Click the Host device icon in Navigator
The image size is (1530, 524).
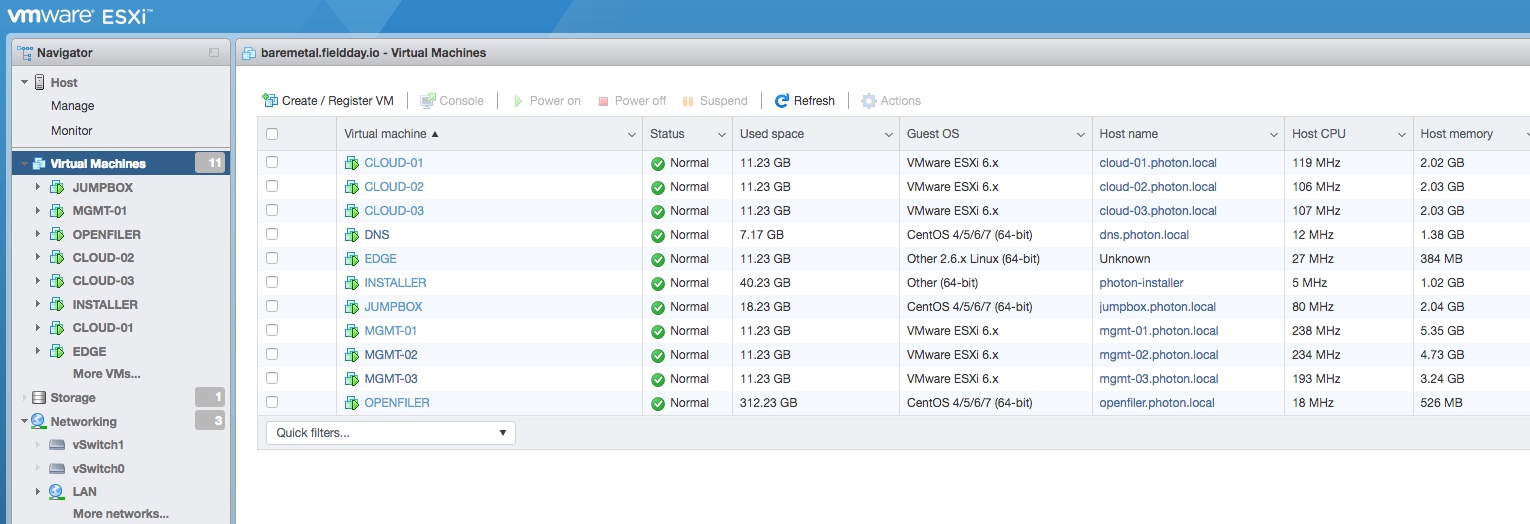click(x=40, y=82)
